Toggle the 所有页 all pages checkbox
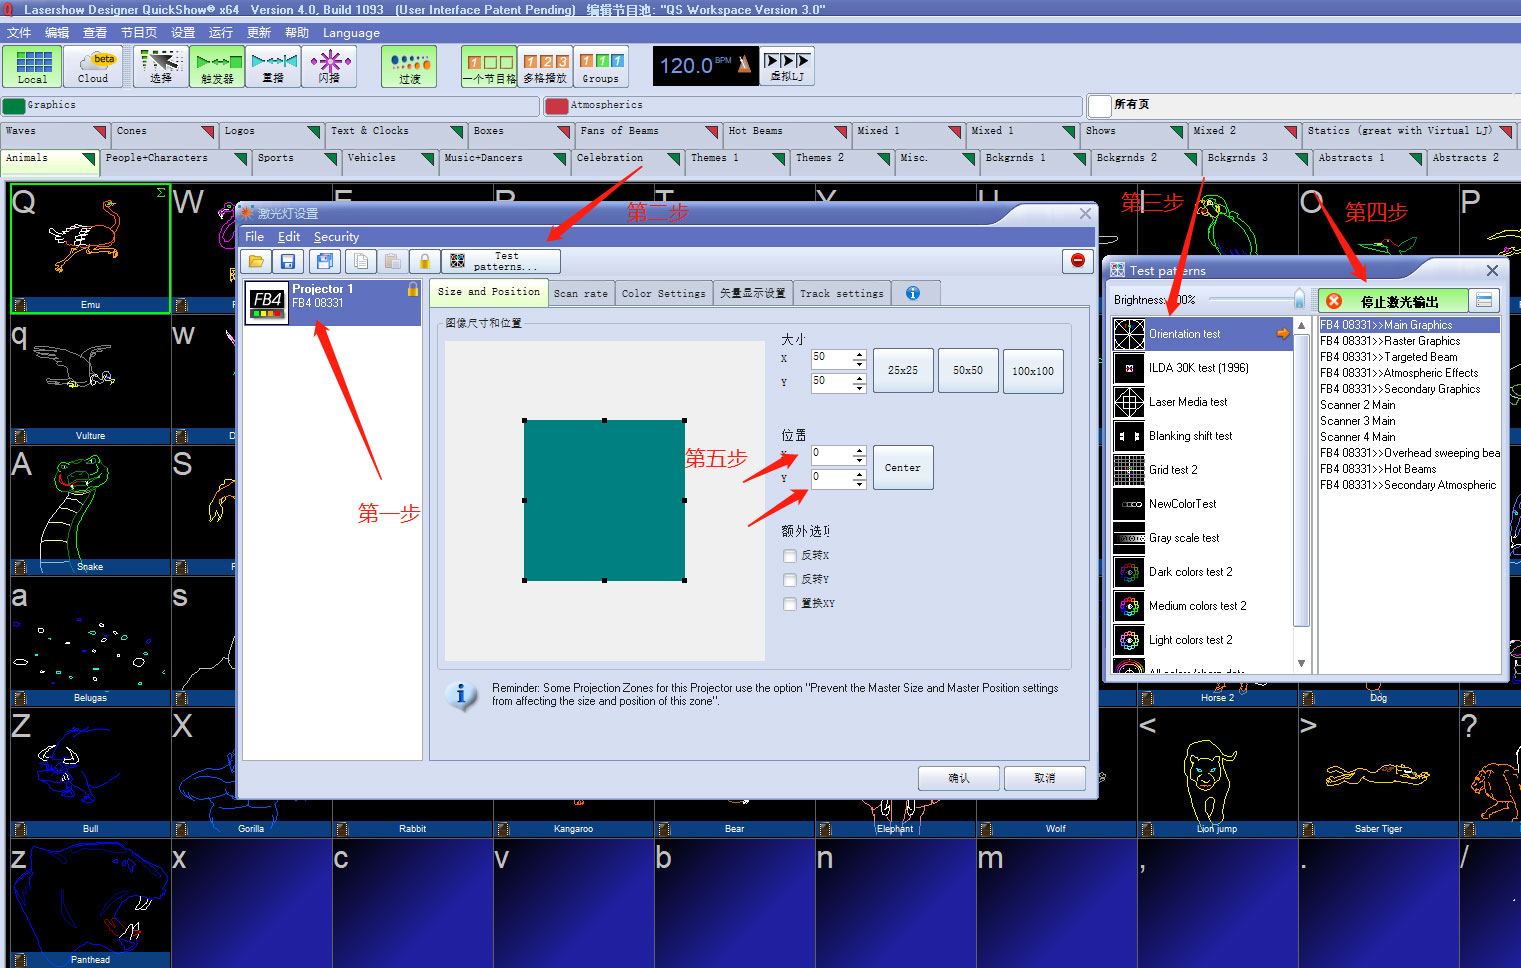Image resolution: width=1521 pixels, height=968 pixels. pos(1100,105)
